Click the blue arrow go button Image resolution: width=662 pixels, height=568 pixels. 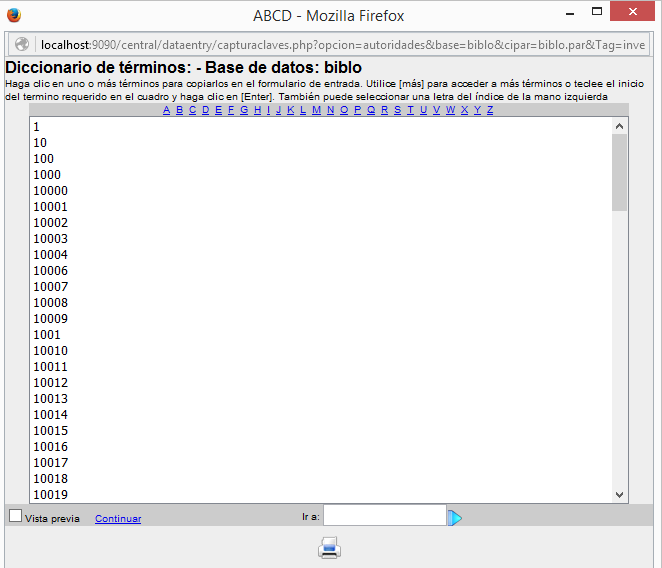pyautogui.click(x=455, y=517)
